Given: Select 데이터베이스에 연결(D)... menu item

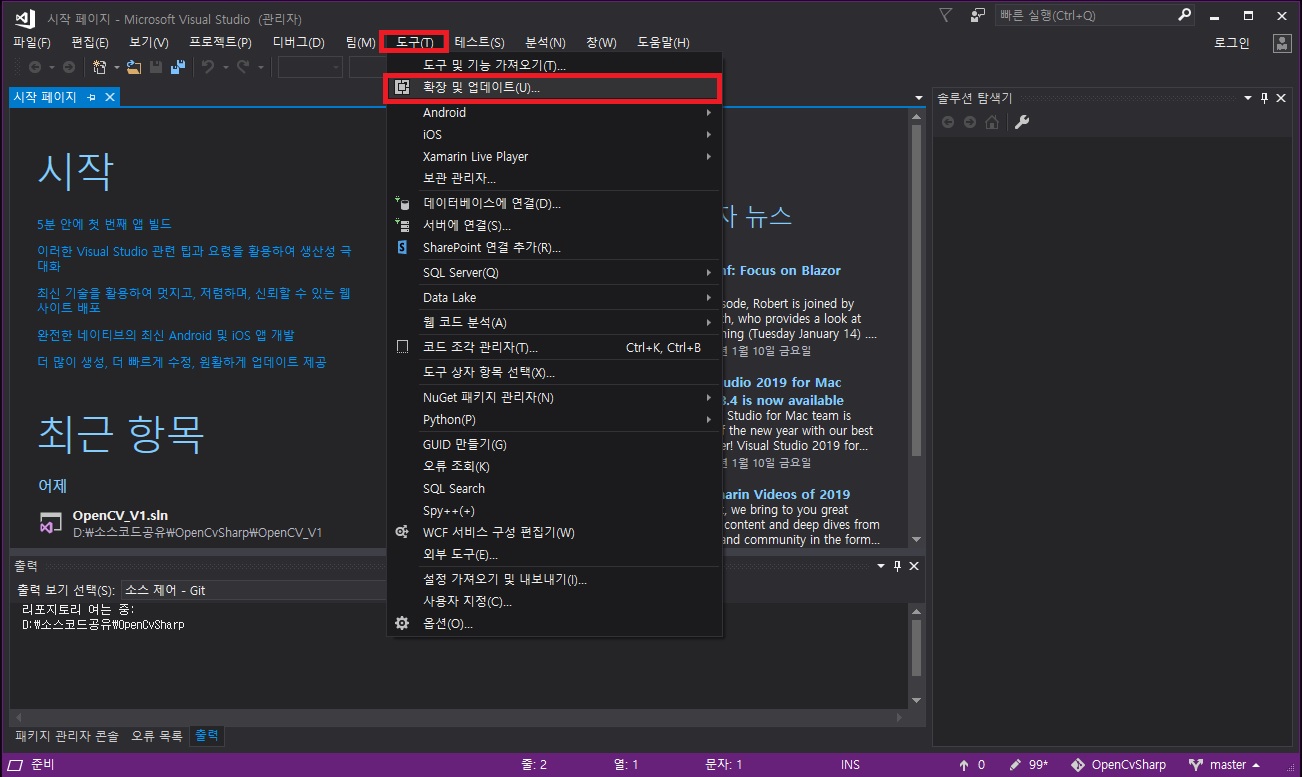Looking at the screenshot, I should click(553, 204).
